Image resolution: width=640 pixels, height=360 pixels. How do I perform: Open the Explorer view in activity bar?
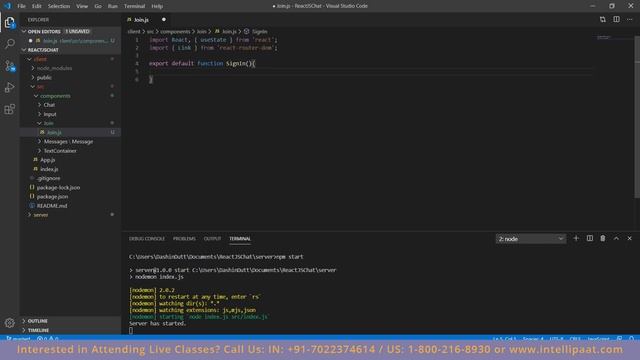[x=10, y=22]
